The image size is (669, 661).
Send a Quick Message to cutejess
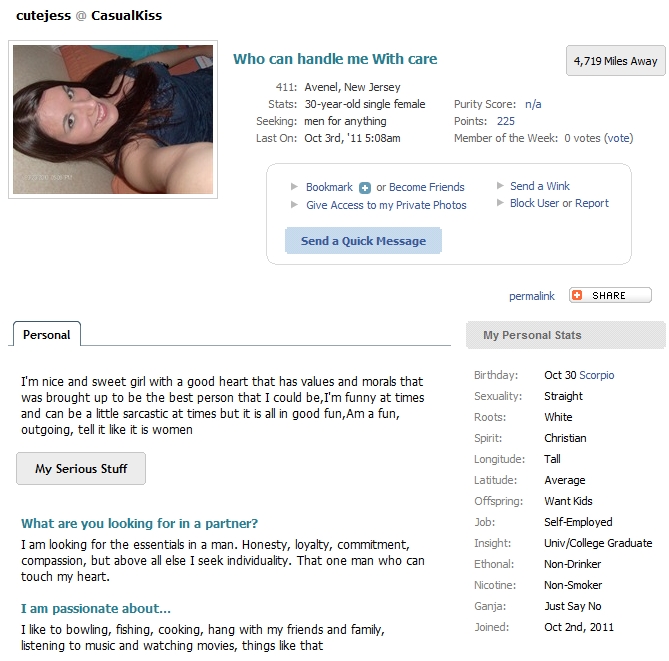[363, 241]
